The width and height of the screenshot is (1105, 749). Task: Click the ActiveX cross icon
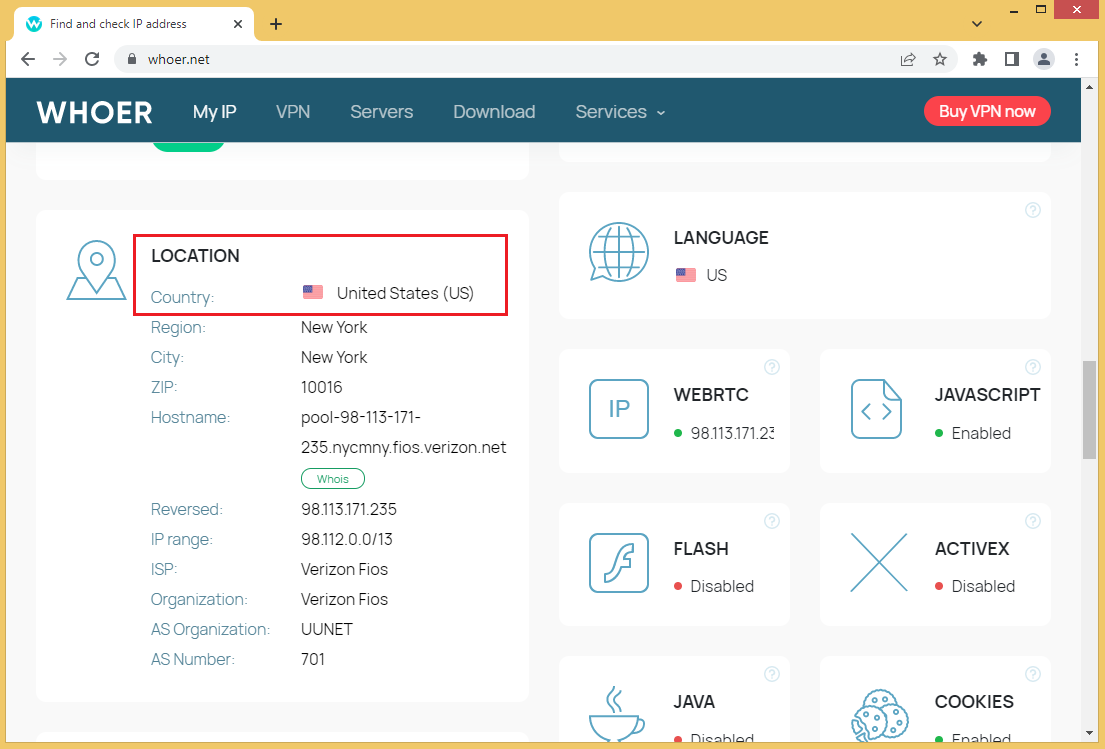point(879,562)
